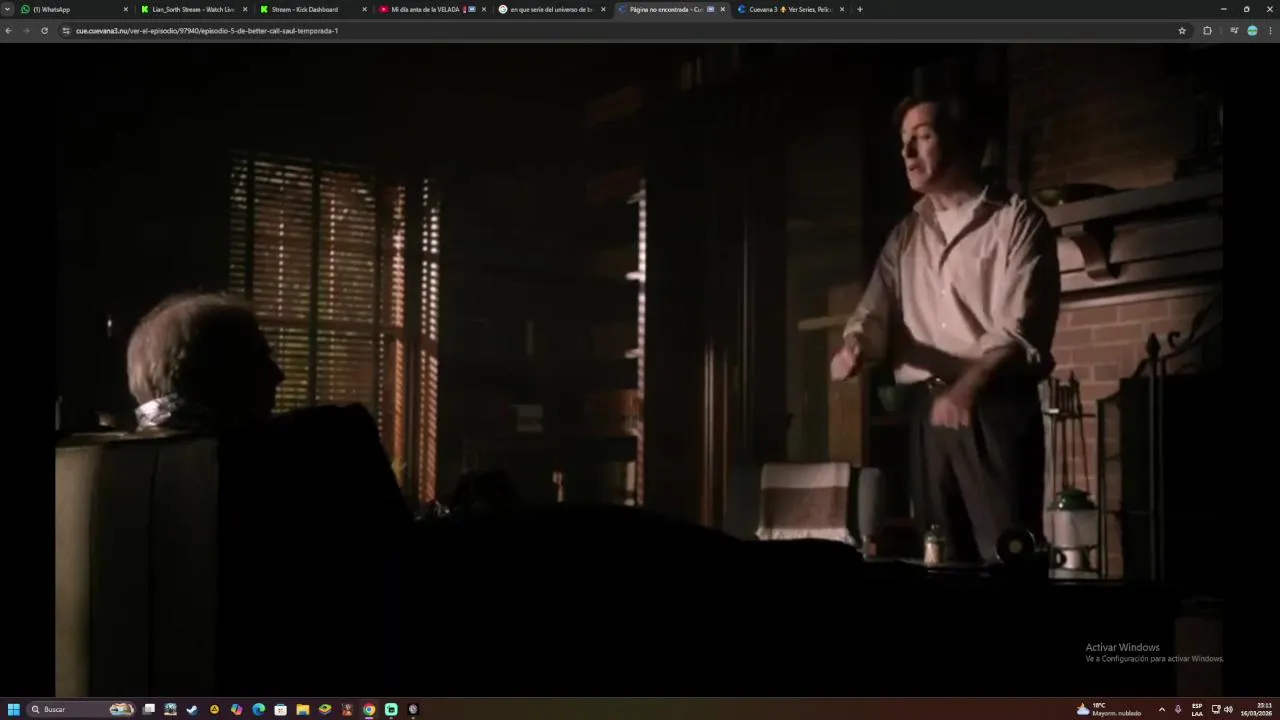1280x720 pixels.
Task: Show hidden system tray icons
Action: pos(1161,709)
